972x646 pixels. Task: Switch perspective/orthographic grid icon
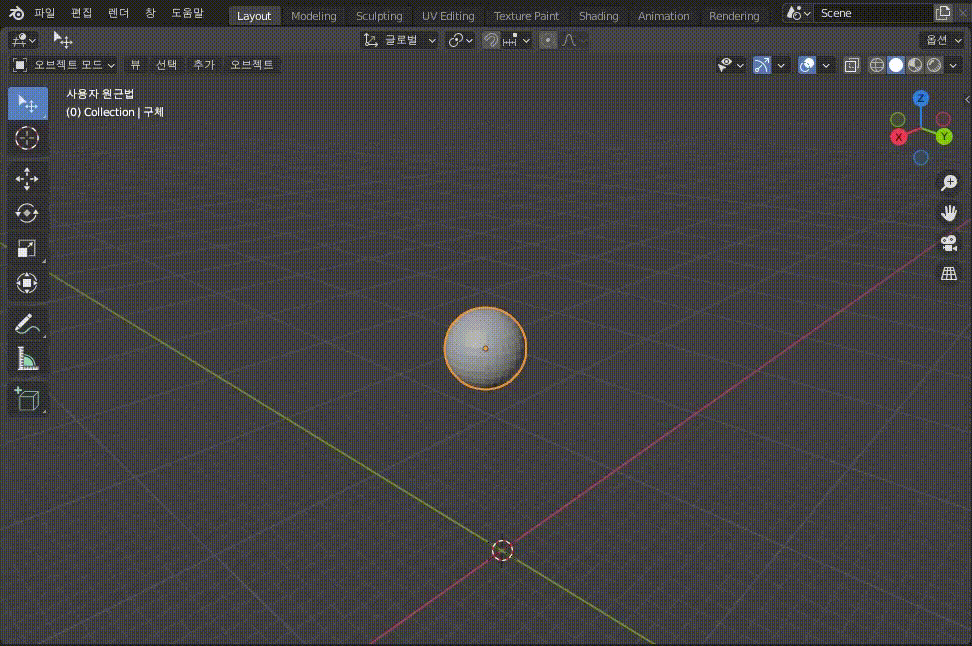coord(949,273)
